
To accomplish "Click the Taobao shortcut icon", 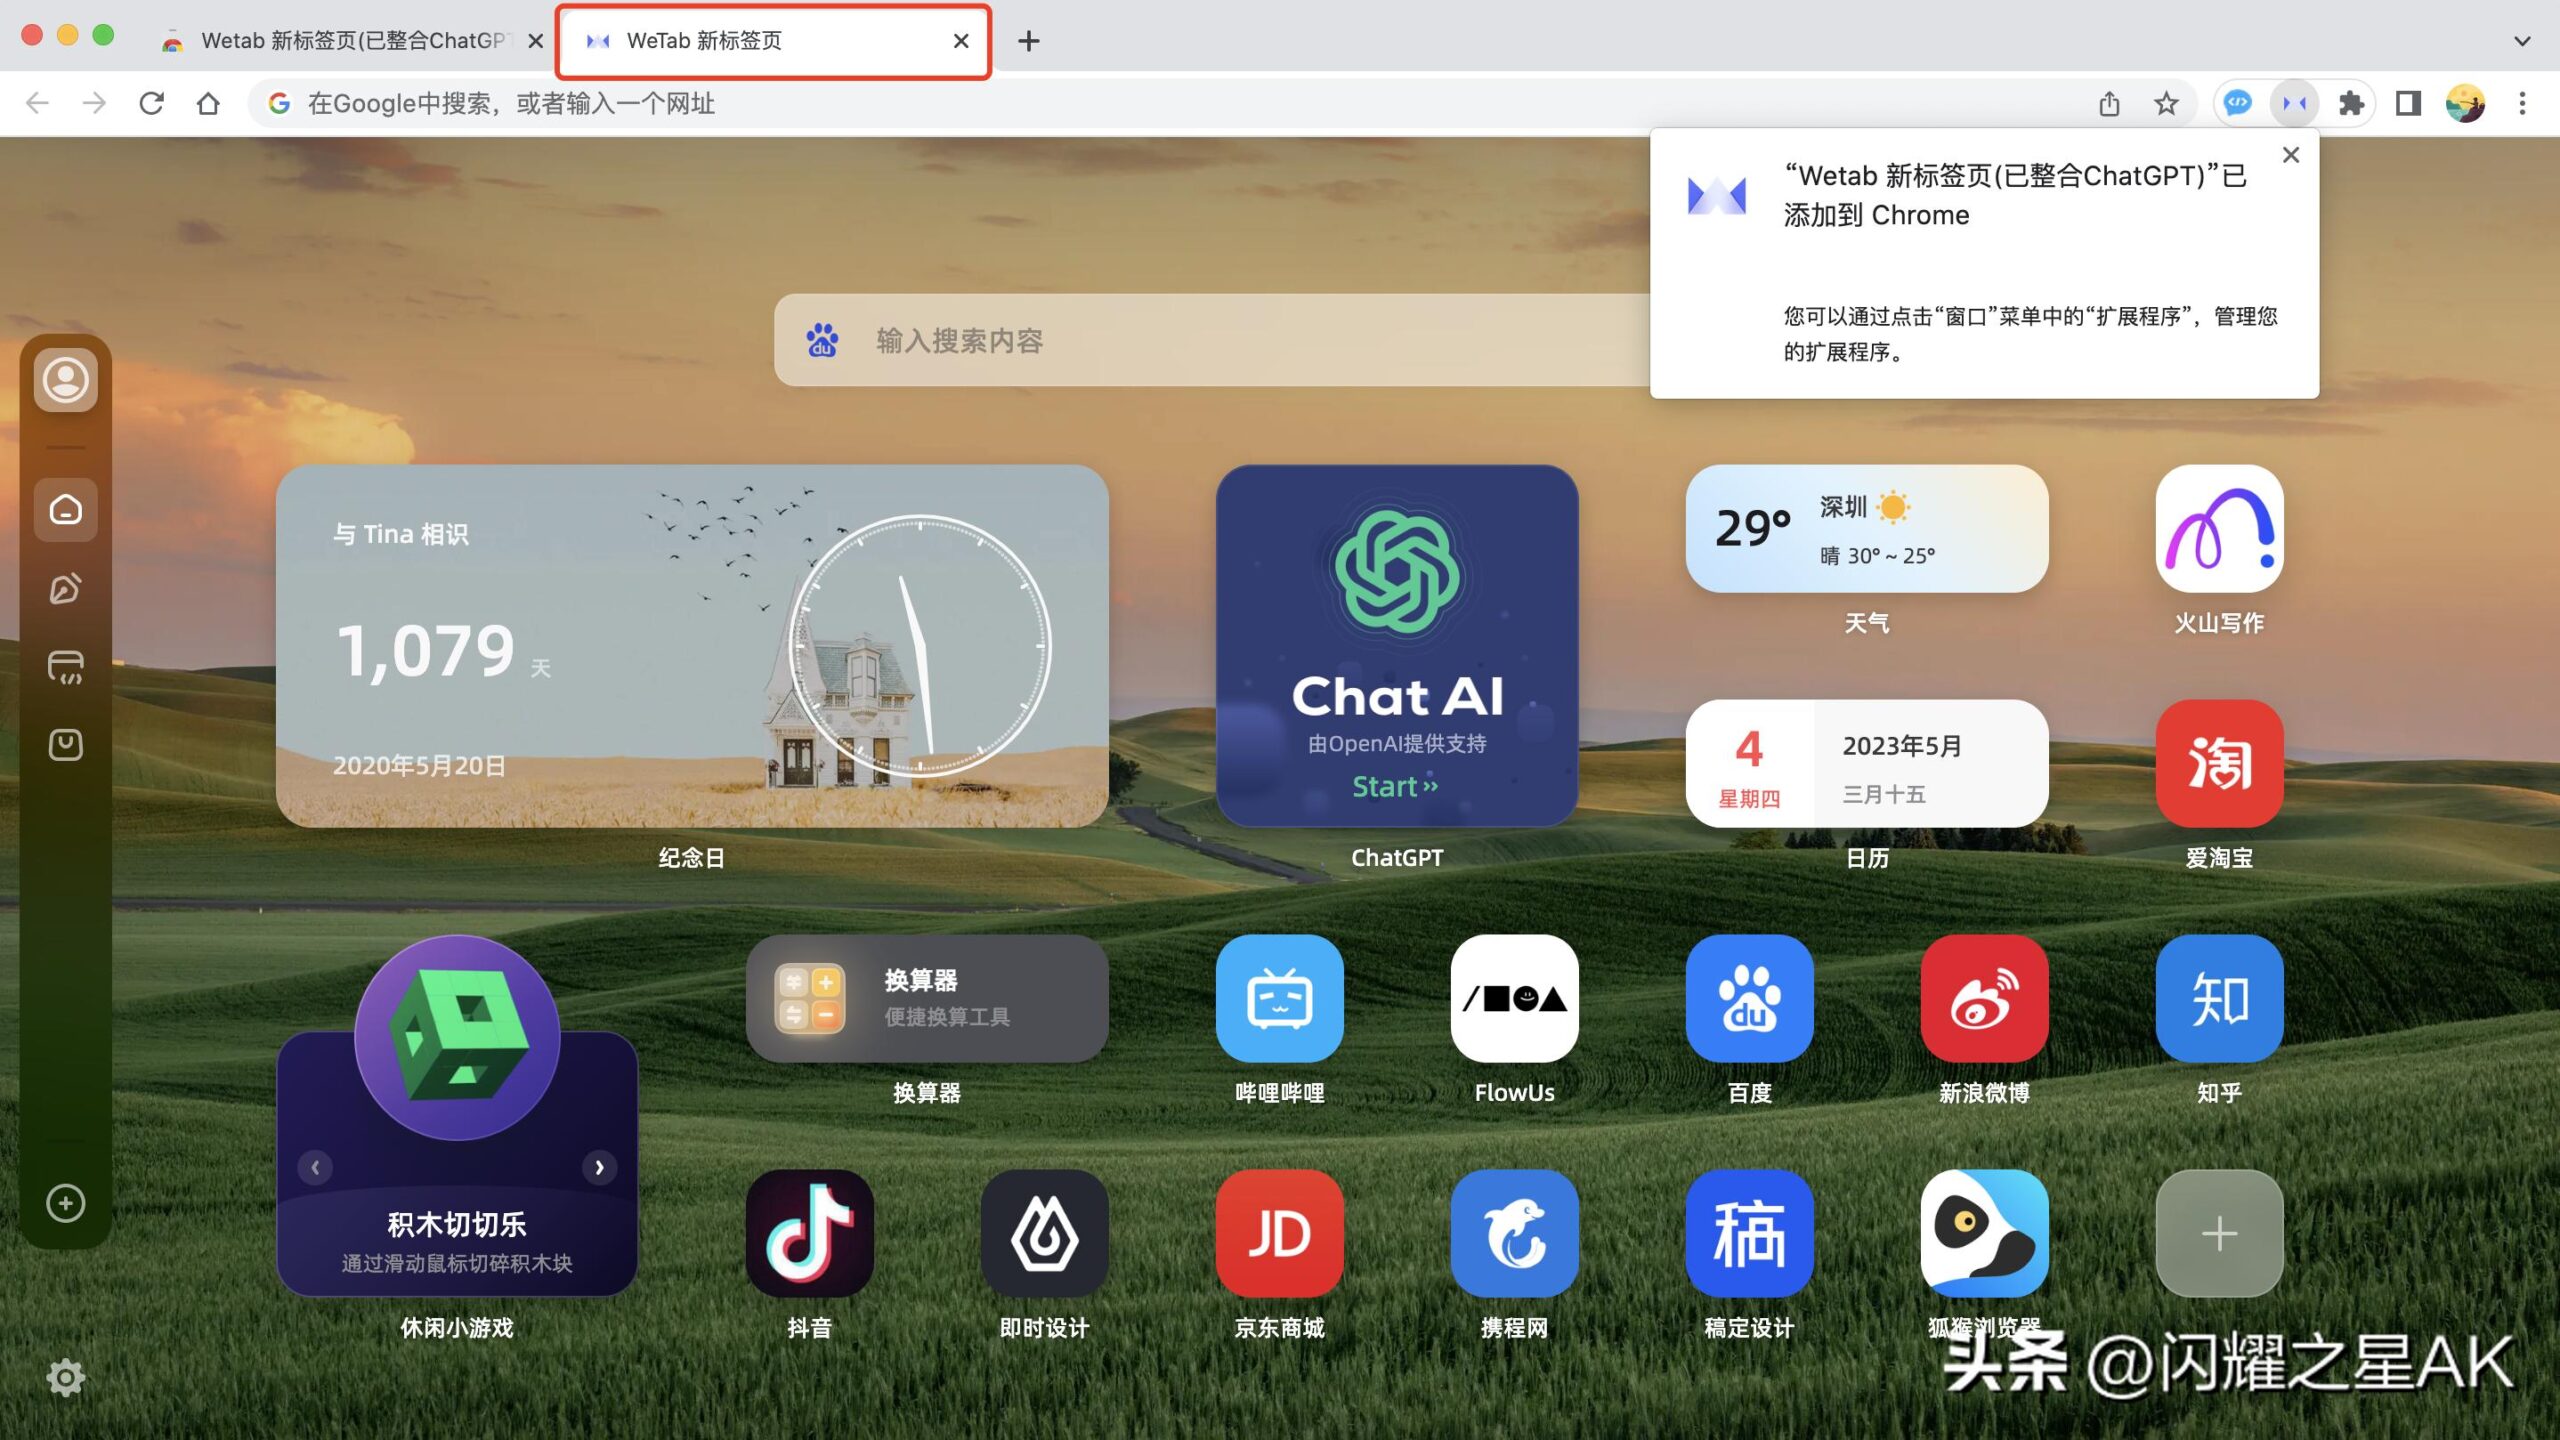I will point(2219,763).
